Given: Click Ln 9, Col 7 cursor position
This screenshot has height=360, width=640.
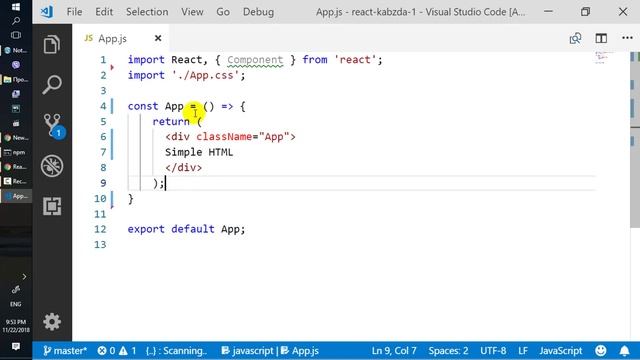Looking at the screenshot, I should click(x=394, y=351).
